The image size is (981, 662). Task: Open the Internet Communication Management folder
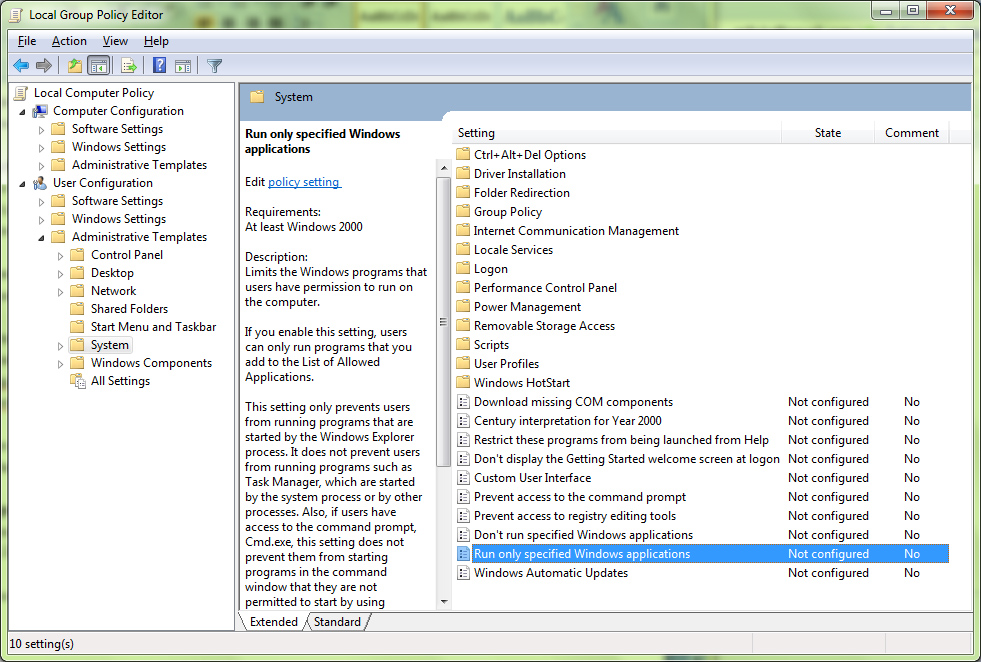coord(576,231)
